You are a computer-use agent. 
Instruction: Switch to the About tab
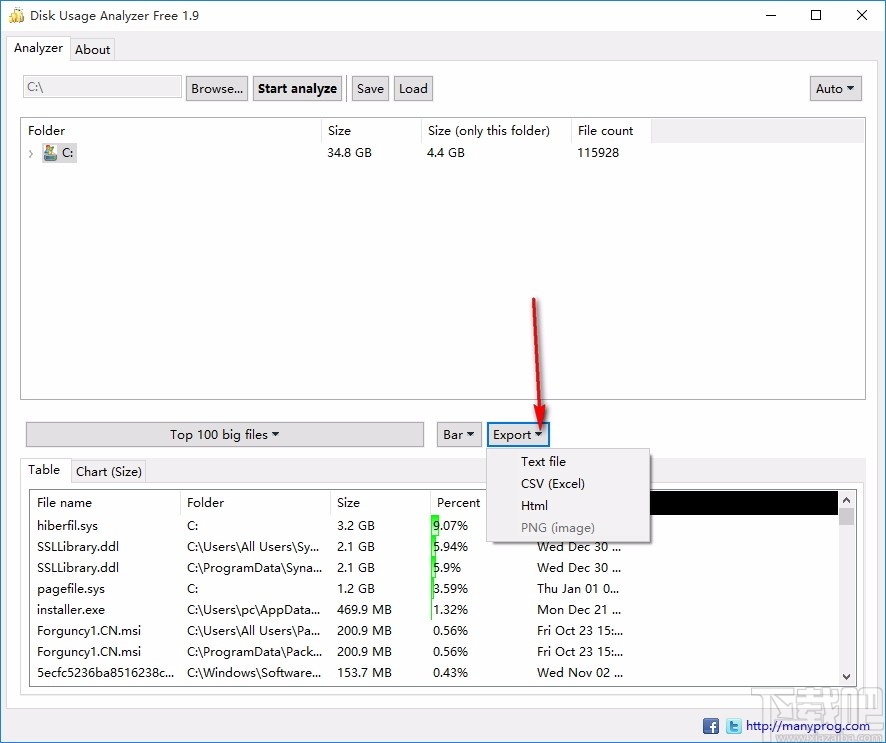click(x=92, y=48)
